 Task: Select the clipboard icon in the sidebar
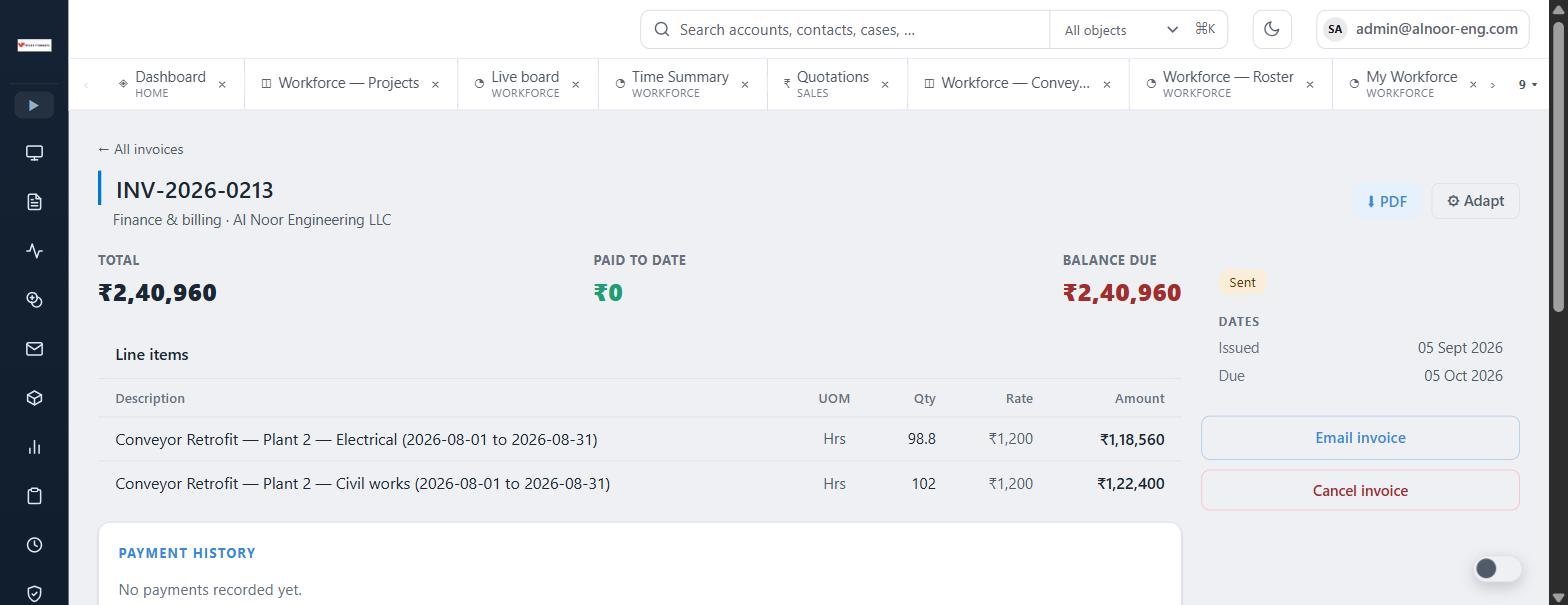coord(34,496)
